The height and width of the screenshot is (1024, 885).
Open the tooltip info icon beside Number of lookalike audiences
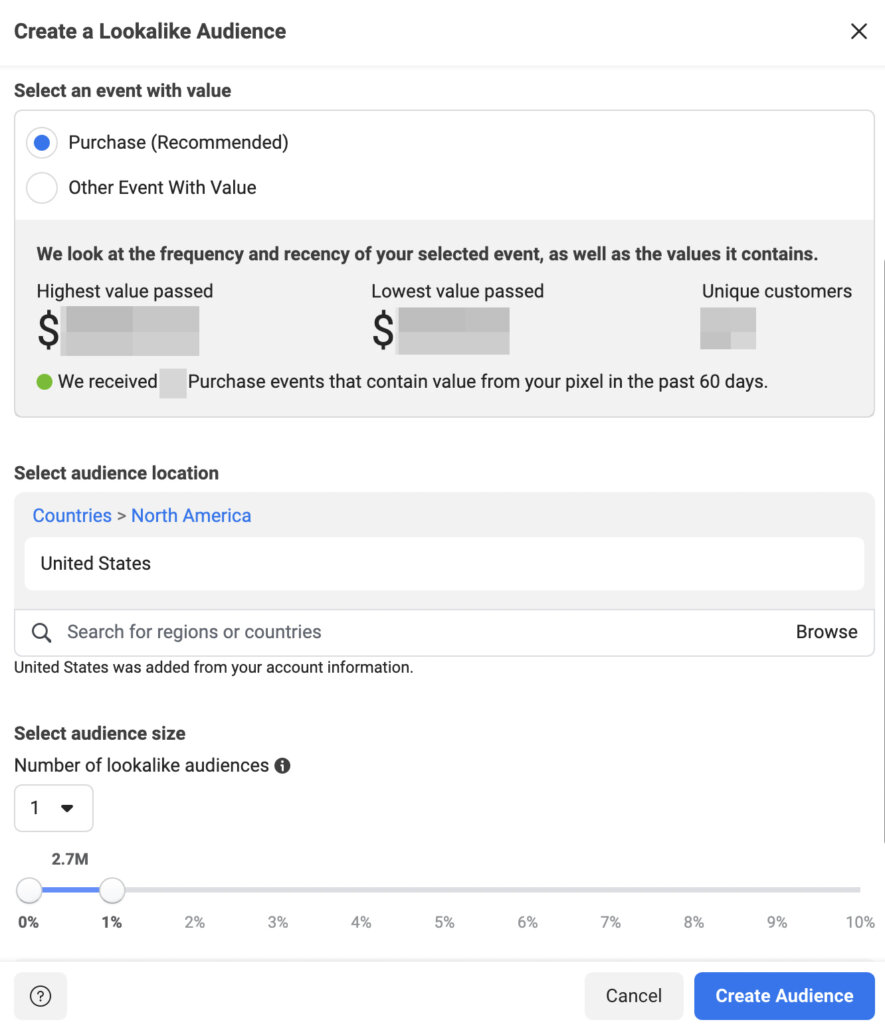click(x=282, y=766)
